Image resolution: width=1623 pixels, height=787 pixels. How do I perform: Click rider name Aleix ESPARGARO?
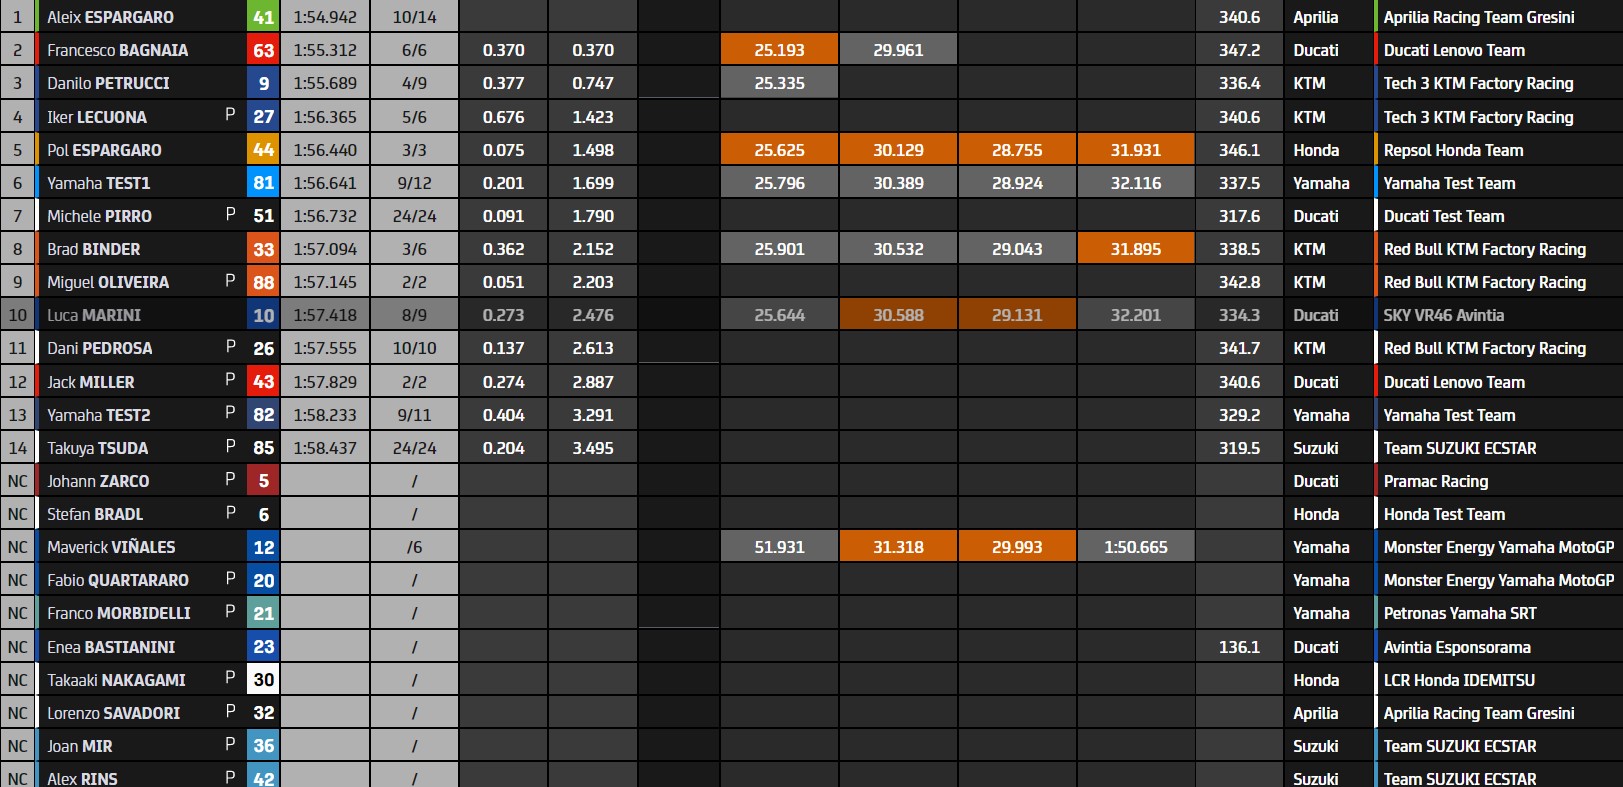(x=110, y=17)
